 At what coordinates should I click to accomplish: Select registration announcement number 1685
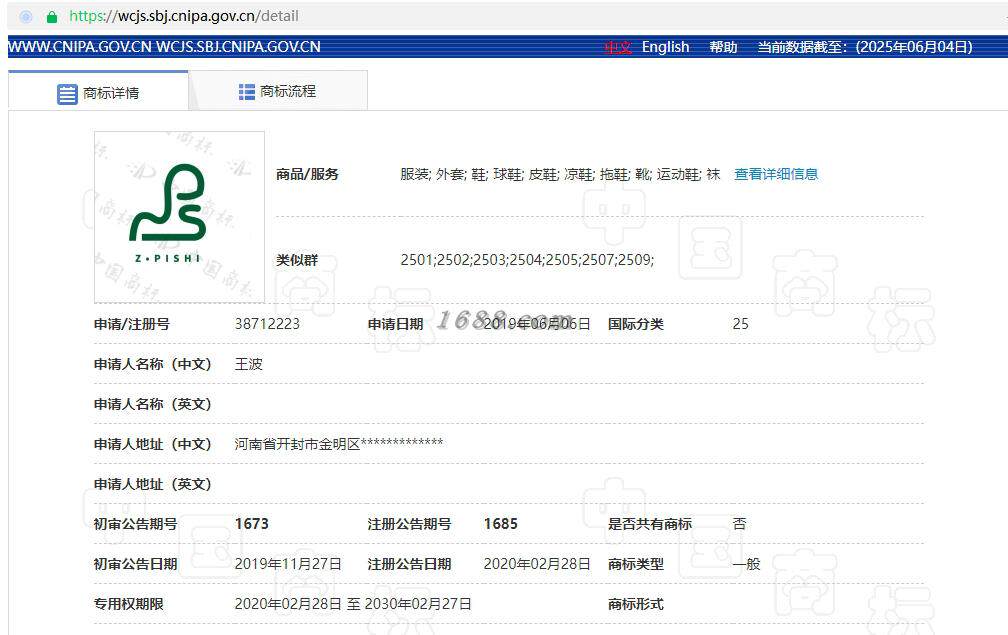501,524
